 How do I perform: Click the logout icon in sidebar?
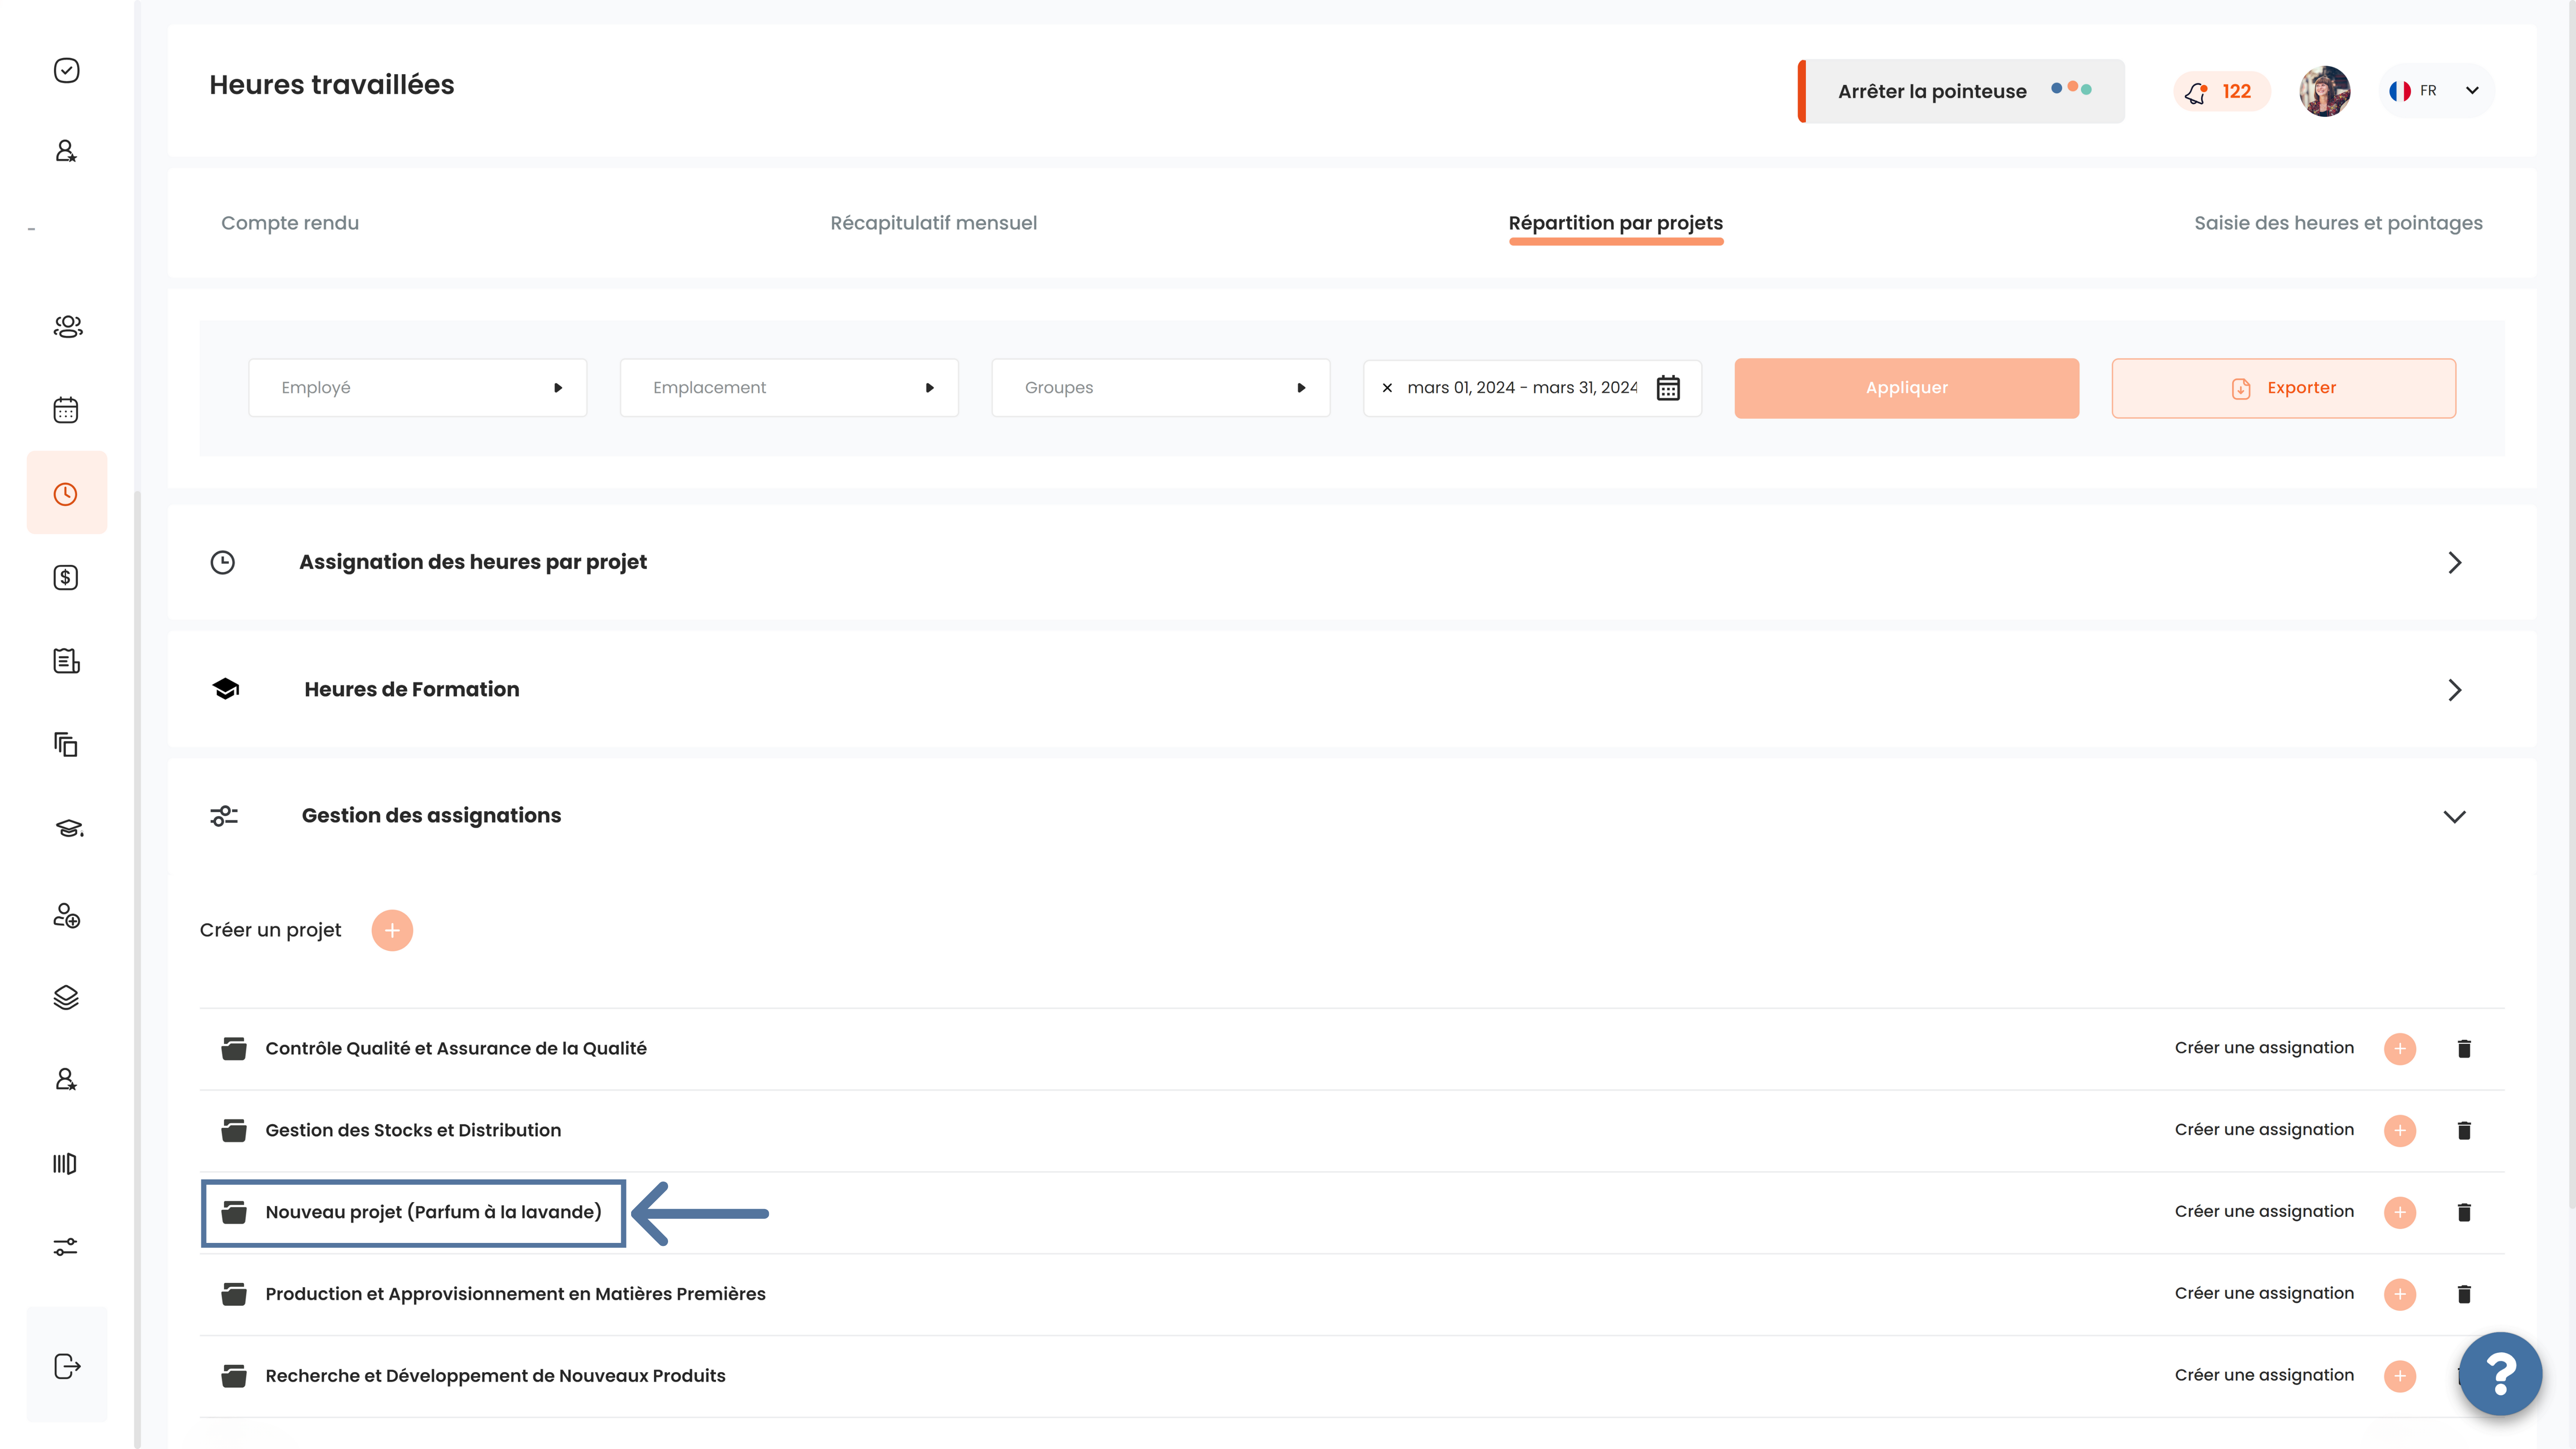coord(67,1366)
